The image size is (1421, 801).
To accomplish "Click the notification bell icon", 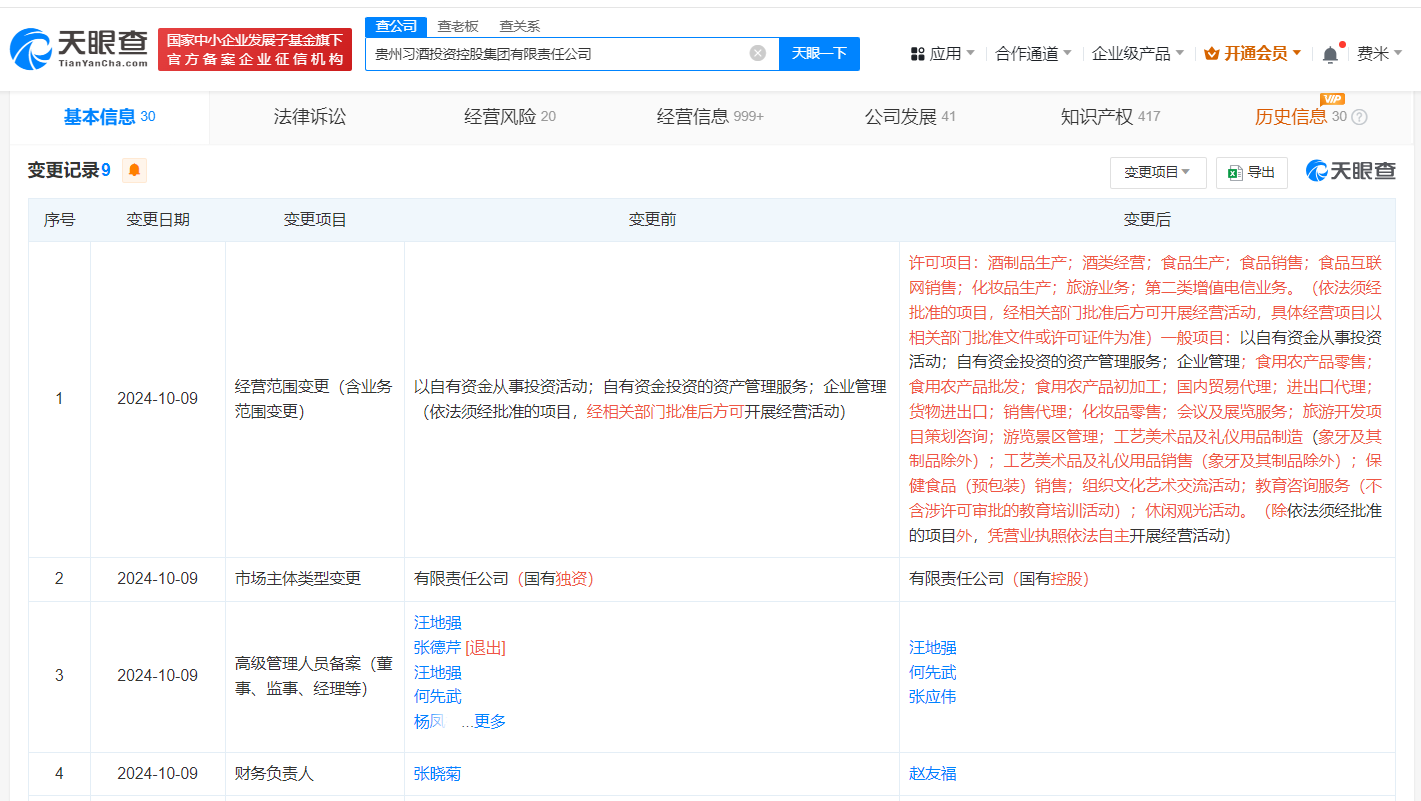I will point(1330,53).
